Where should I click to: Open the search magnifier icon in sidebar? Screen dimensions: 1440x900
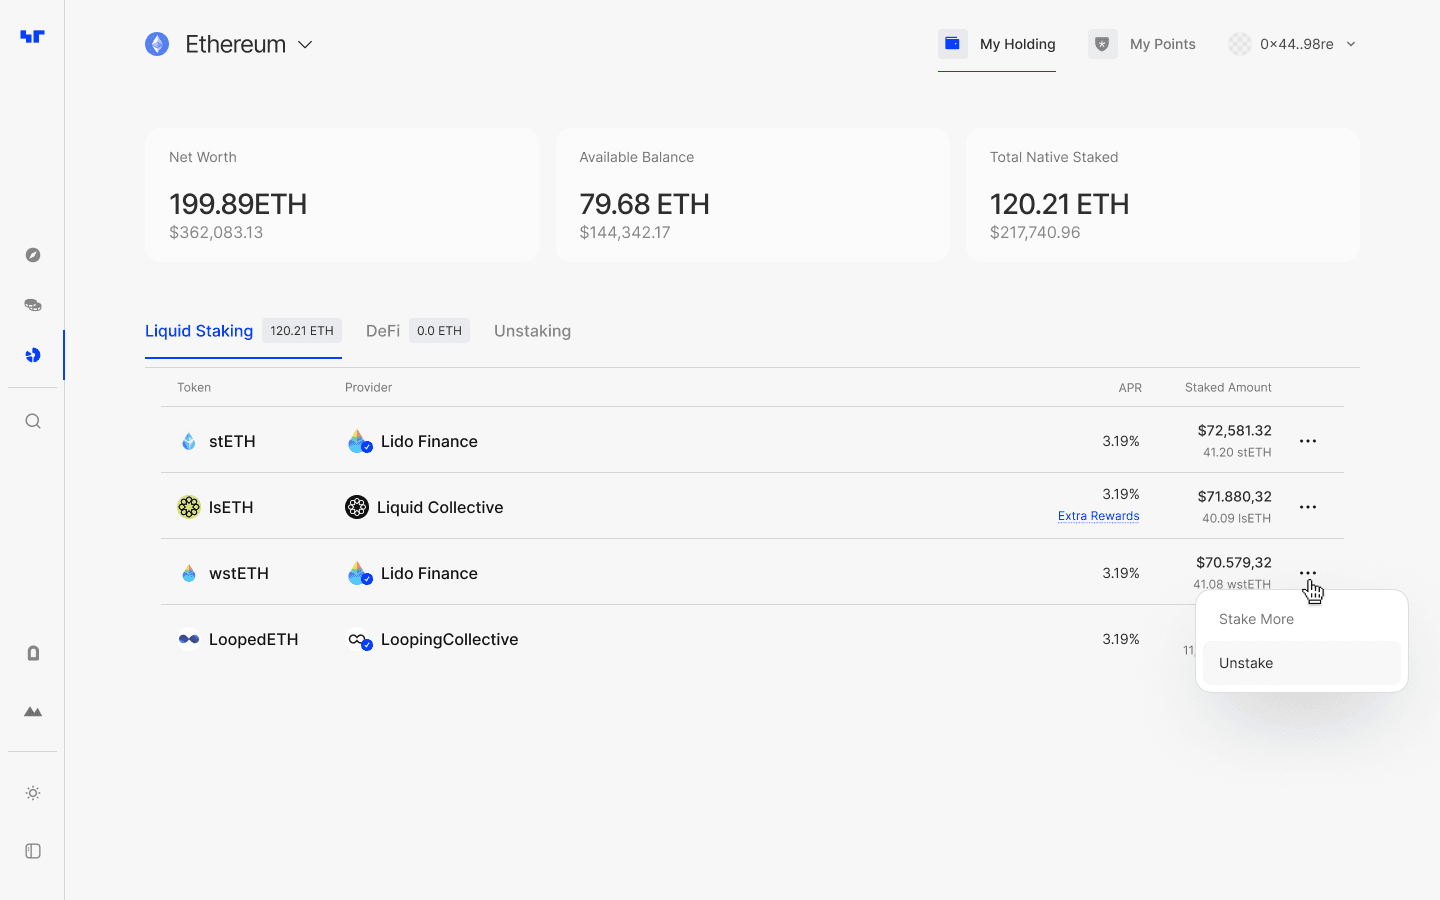click(33, 421)
